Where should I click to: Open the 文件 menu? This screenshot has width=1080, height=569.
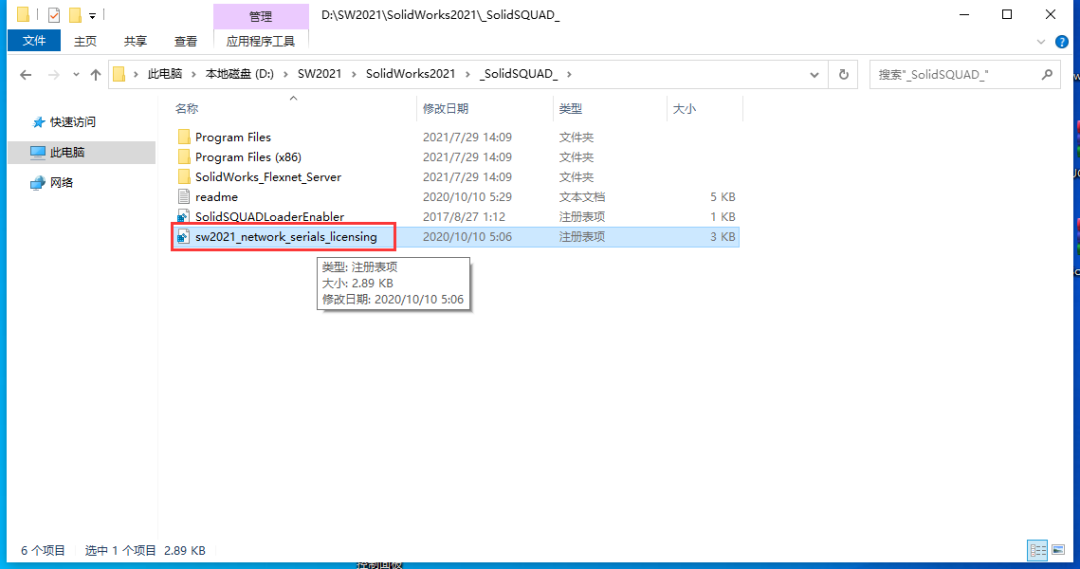(x=34, y=41)
